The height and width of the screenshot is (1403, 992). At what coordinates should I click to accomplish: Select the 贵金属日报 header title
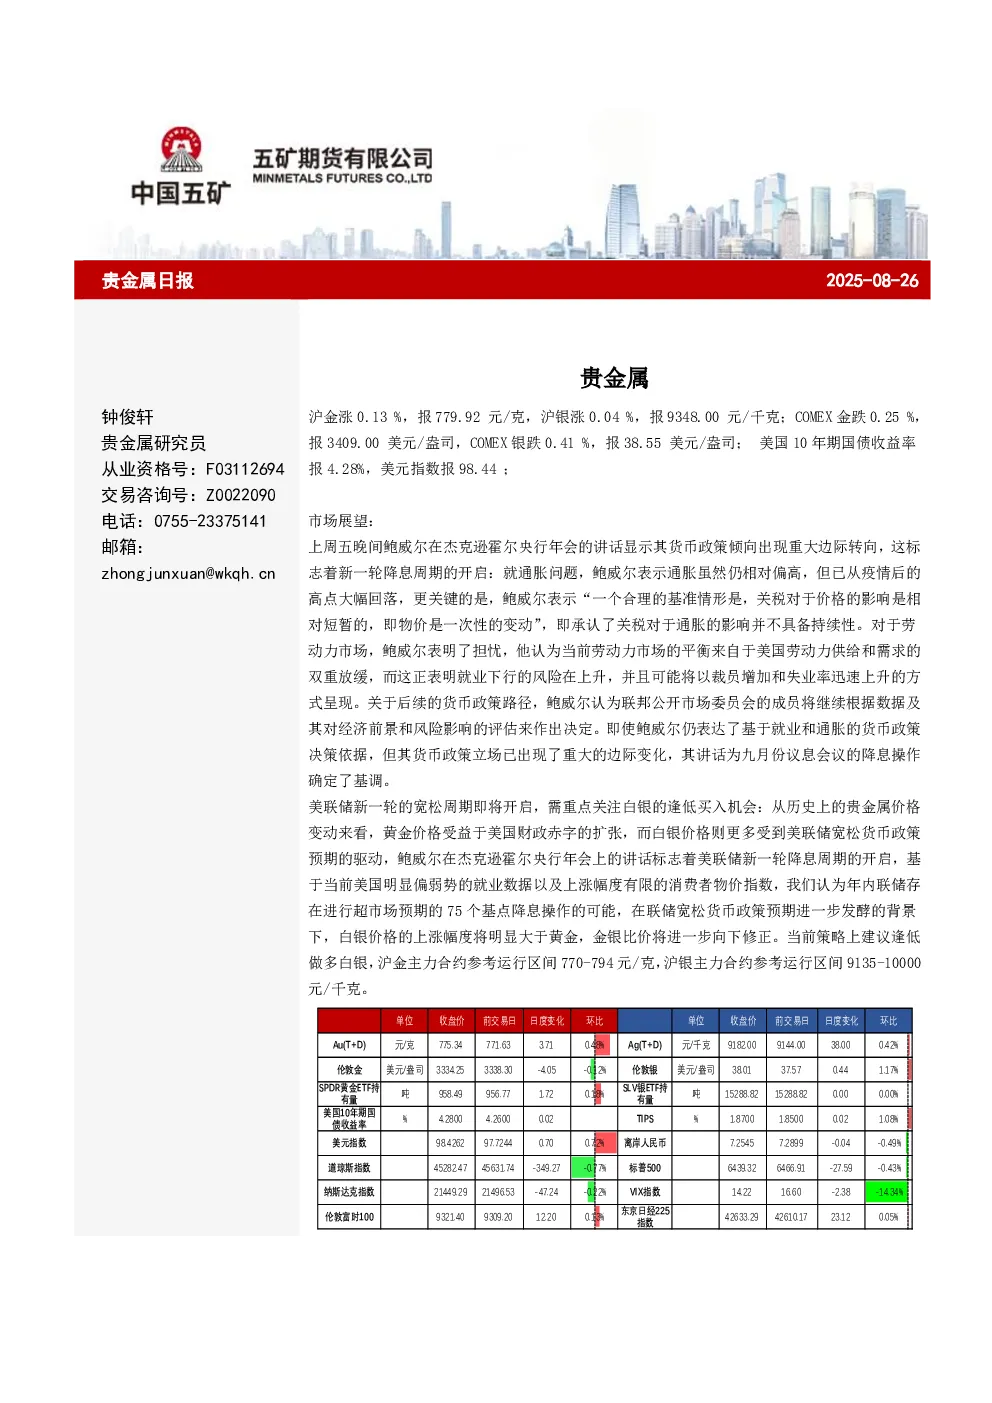point(147,281)
